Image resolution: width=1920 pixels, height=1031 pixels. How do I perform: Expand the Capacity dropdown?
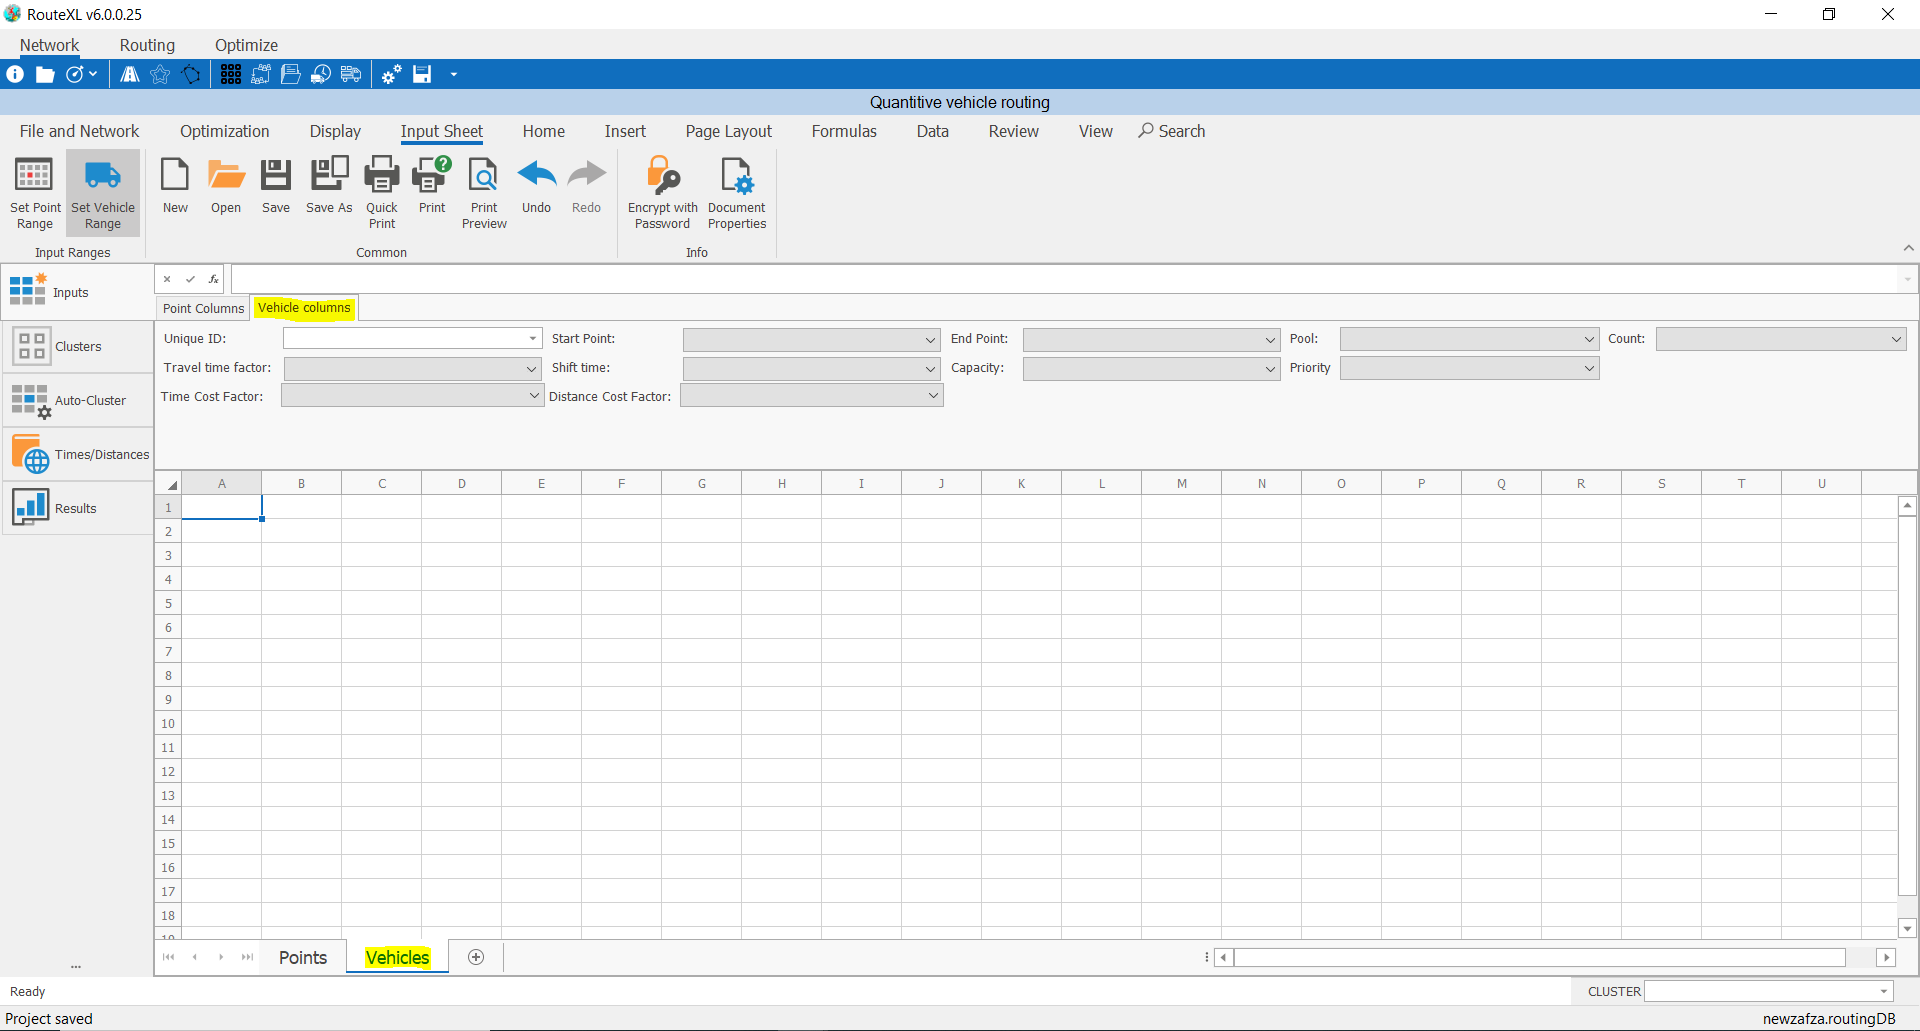click(x=1270, y=369)
